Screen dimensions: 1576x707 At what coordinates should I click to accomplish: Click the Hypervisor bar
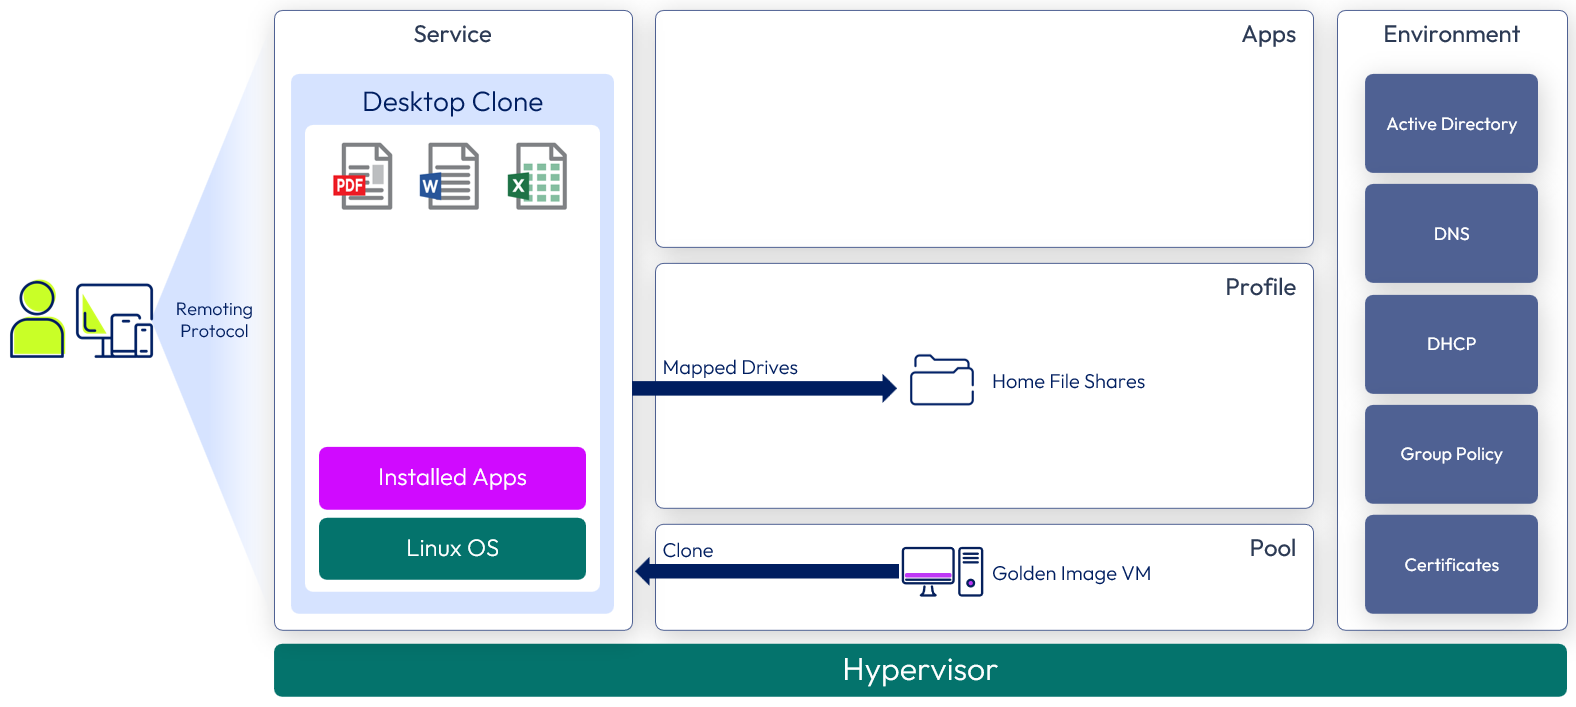[920, 670]
